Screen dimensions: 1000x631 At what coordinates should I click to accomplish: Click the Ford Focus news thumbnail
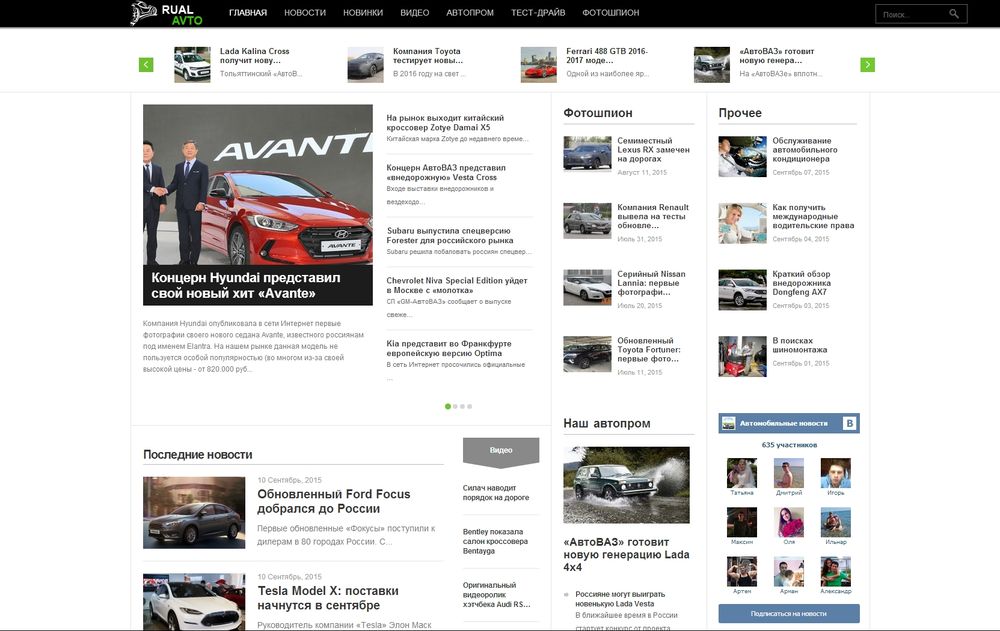(x=194, y=513)
